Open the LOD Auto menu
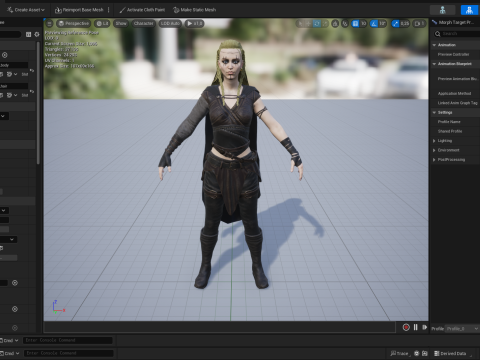Screen dimensions: 480x360 pos(170,24)
